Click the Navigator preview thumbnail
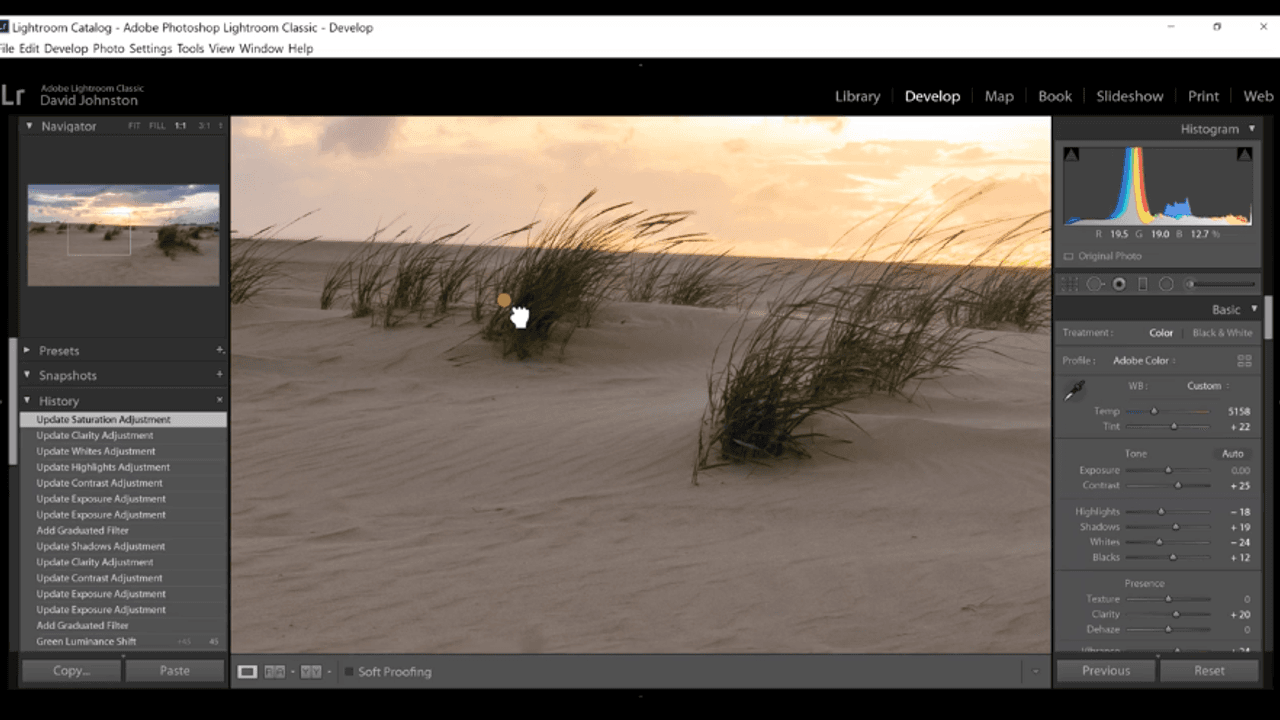The height and width of the screenshot is (720, 1280). 123,234
